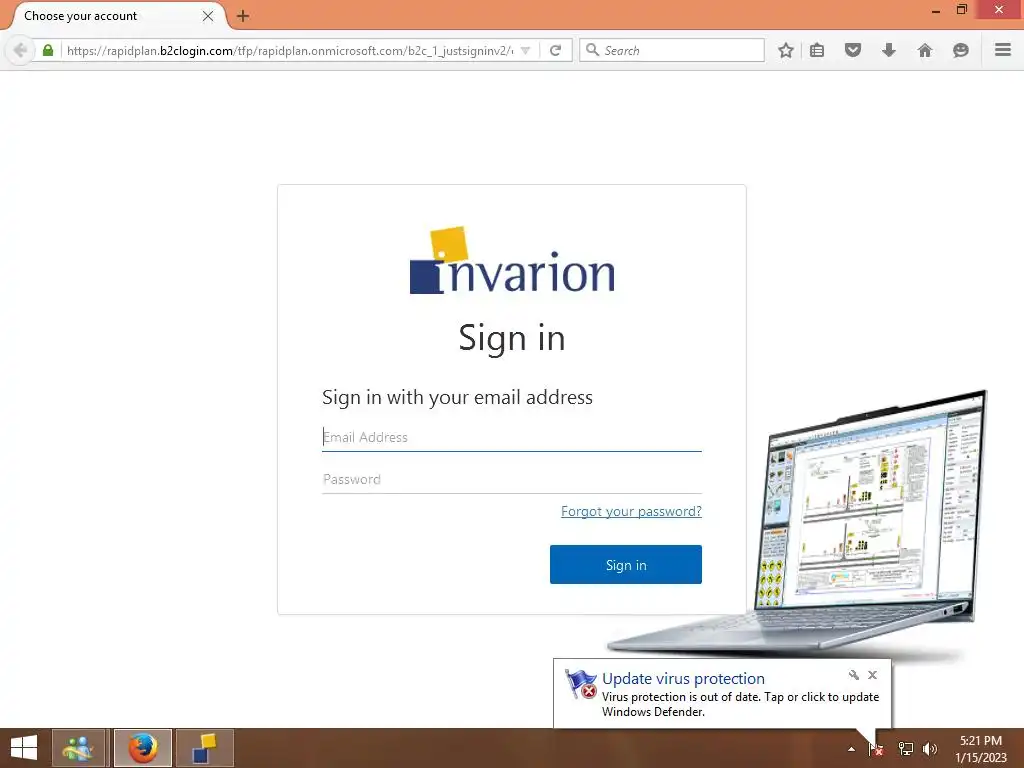Click the green padlock site identity icon
Viewport: 1024px width, 768px height.
48,50
